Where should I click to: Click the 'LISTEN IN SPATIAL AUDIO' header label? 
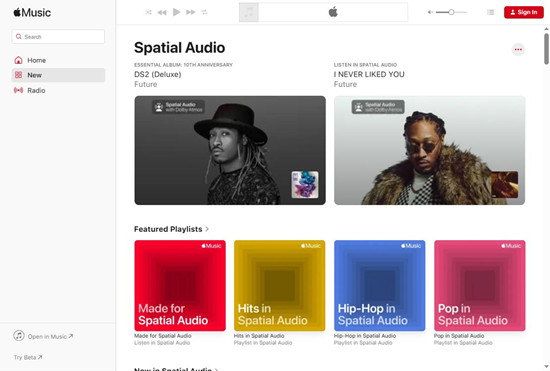(365, 65)
